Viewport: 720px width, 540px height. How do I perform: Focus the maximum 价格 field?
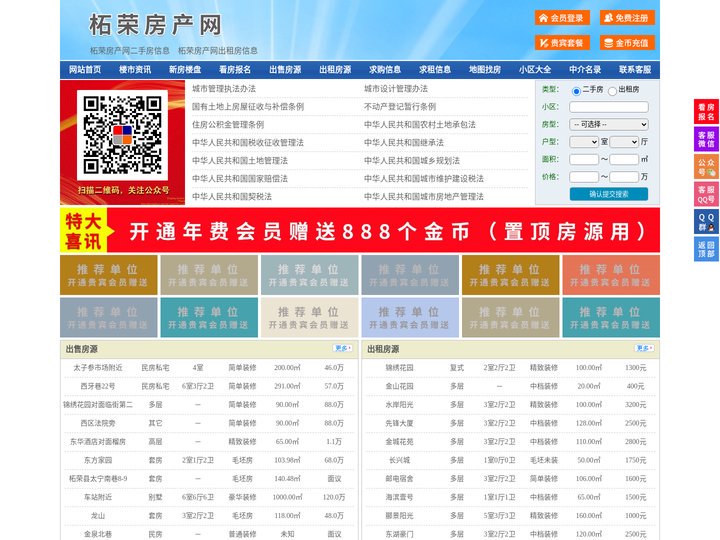pos(624,177)
